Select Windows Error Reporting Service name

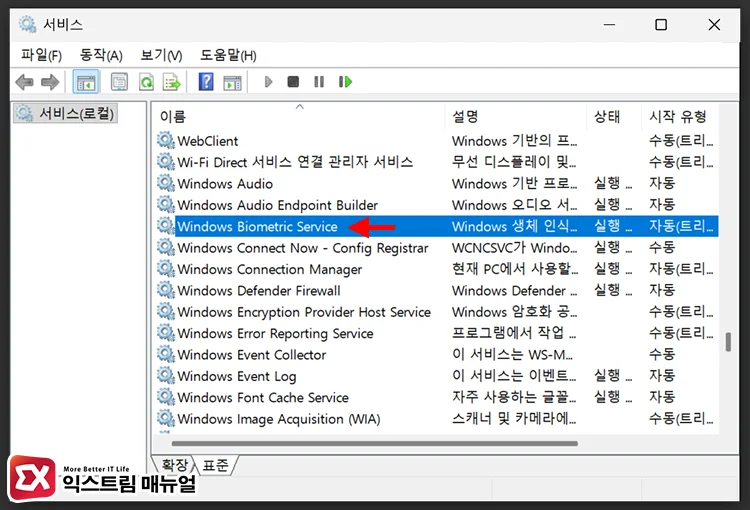(x=275, y=333)
